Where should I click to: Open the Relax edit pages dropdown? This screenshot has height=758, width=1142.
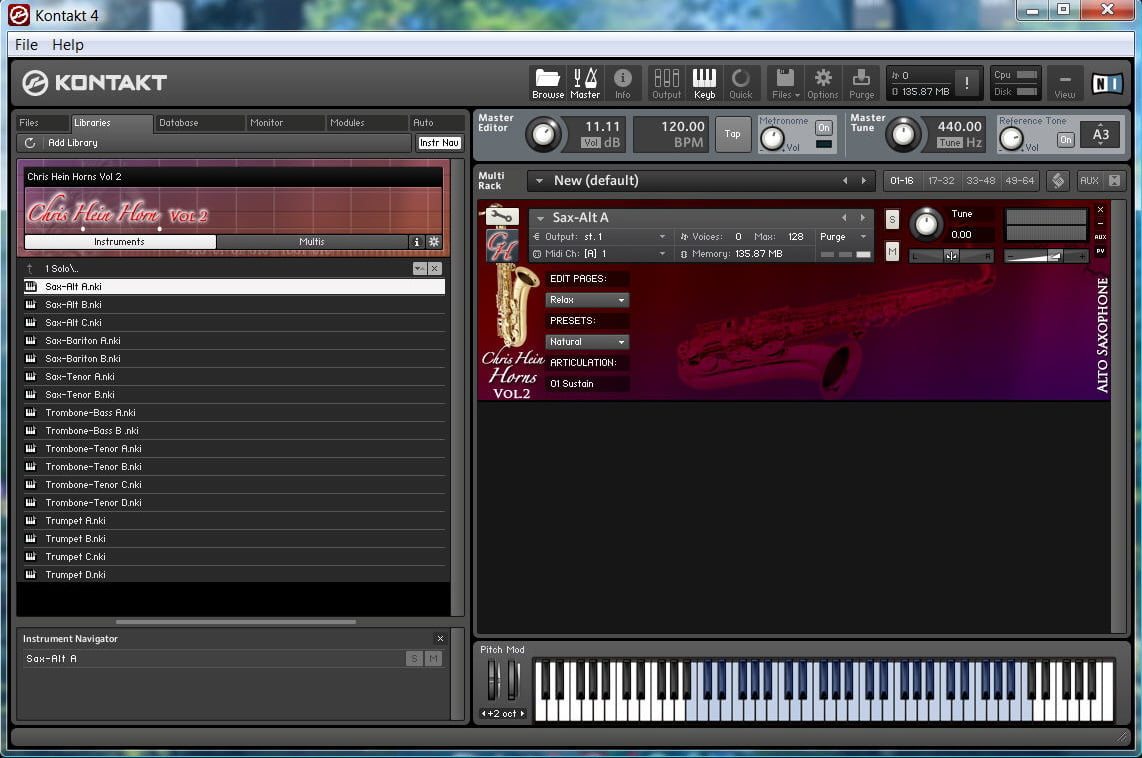pyautogui.click(x=587, y=300)
